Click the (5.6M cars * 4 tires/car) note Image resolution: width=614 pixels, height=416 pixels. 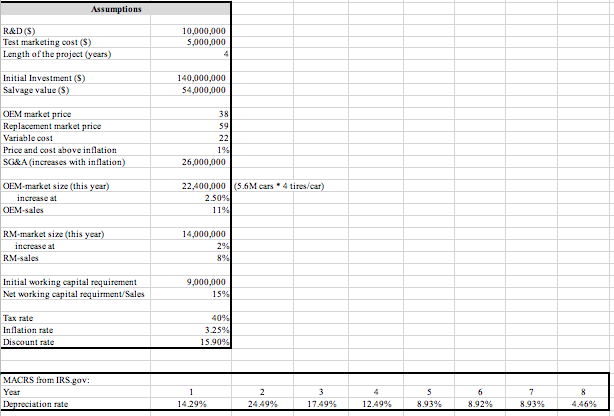(x=279, y=186)
